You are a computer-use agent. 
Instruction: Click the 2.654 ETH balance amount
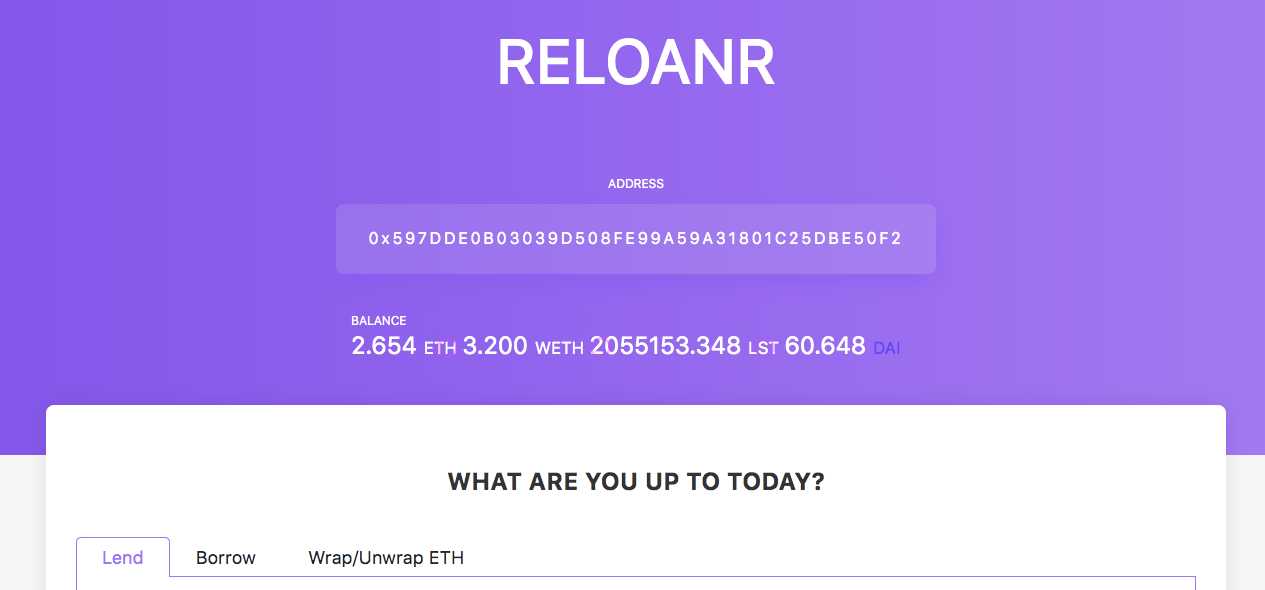384,346
